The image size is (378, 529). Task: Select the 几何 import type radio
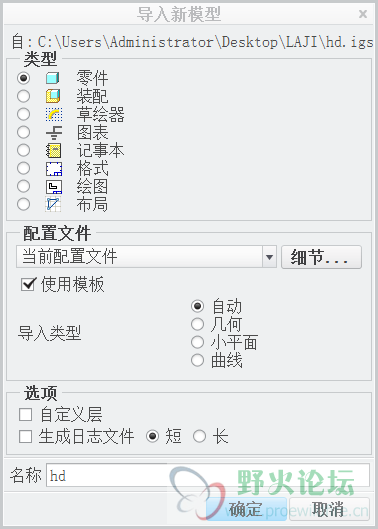pyautogui.click(x=197, y=325)
